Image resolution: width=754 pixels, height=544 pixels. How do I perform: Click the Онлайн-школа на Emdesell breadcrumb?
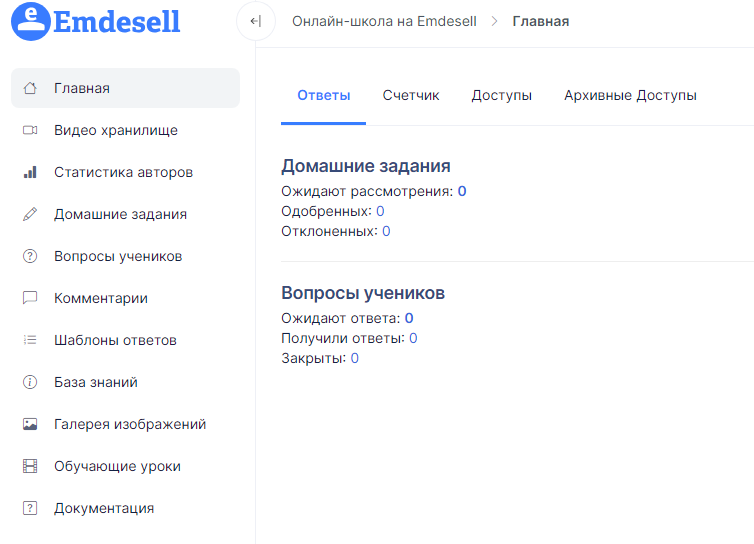(384, 21)
